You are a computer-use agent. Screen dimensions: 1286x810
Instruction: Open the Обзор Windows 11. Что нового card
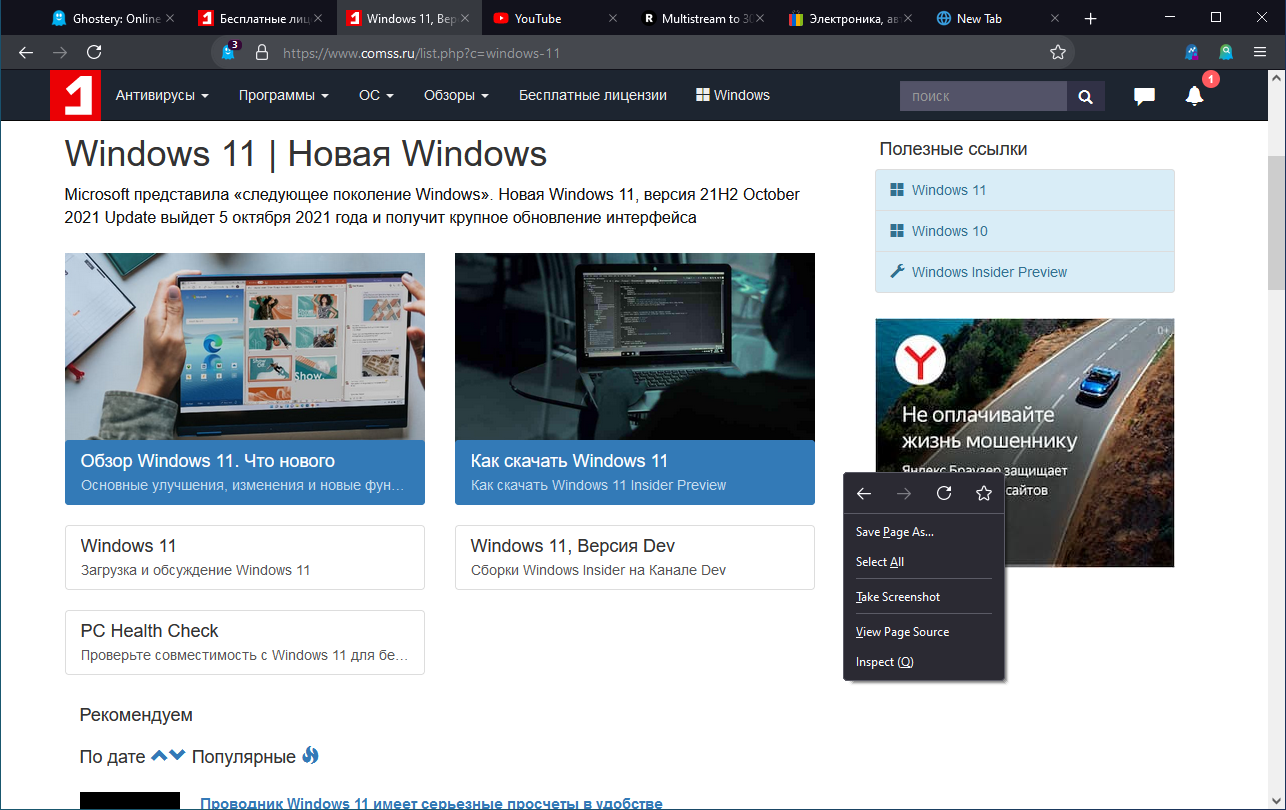[x=245, y=472]
